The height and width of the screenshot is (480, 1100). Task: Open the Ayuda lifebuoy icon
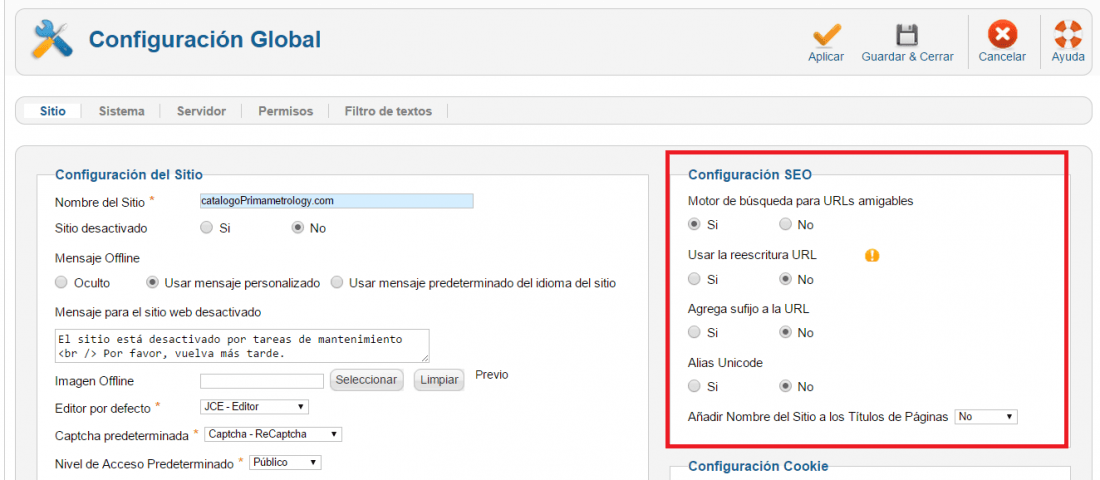click(1068, 34)
